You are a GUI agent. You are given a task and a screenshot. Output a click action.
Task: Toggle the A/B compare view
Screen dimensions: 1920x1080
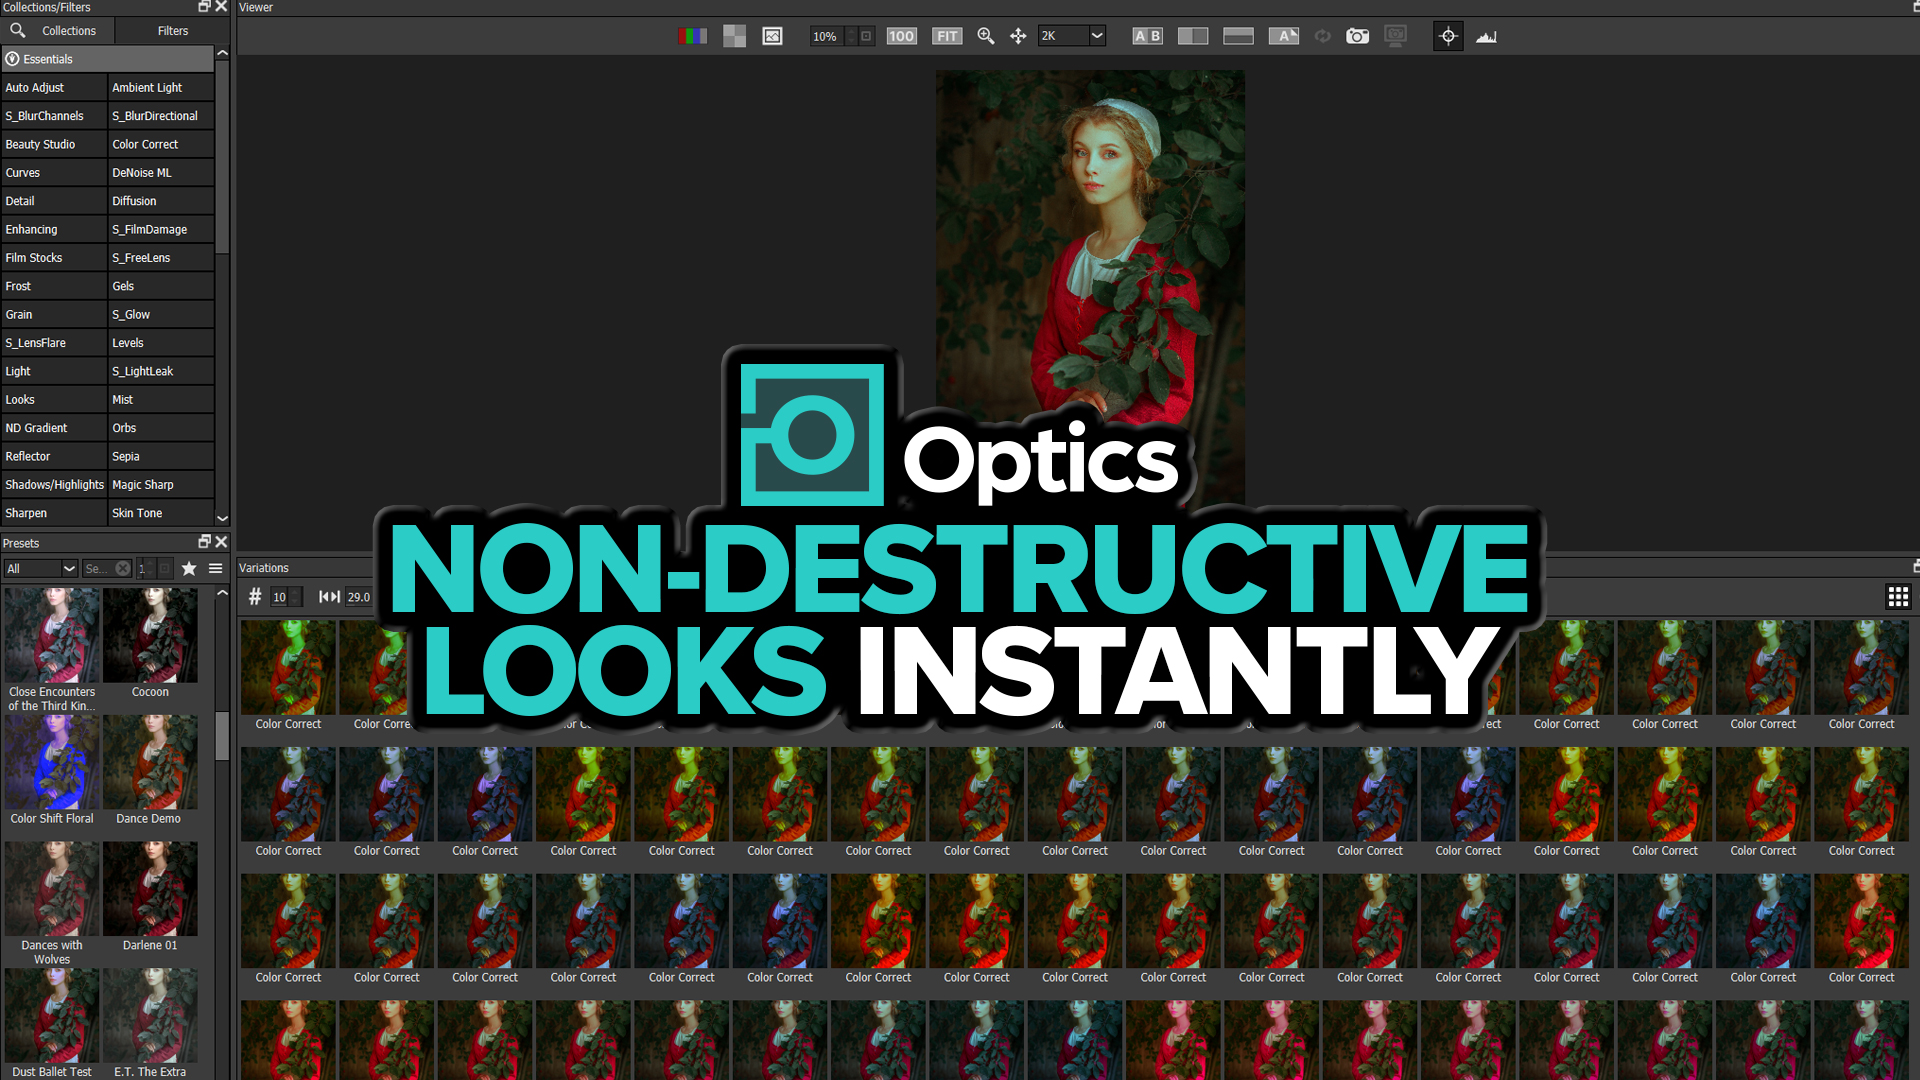[x=1147, y=36]
